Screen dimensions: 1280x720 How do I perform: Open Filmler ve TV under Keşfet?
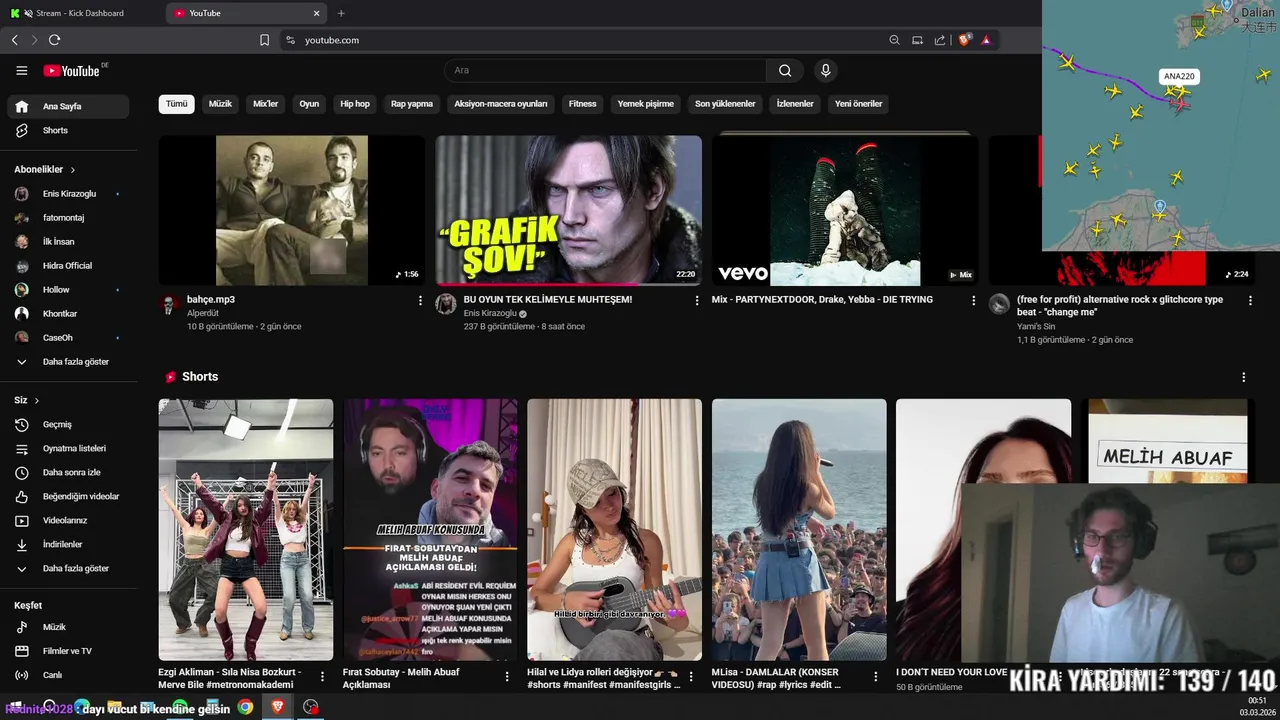coord(68,651)
